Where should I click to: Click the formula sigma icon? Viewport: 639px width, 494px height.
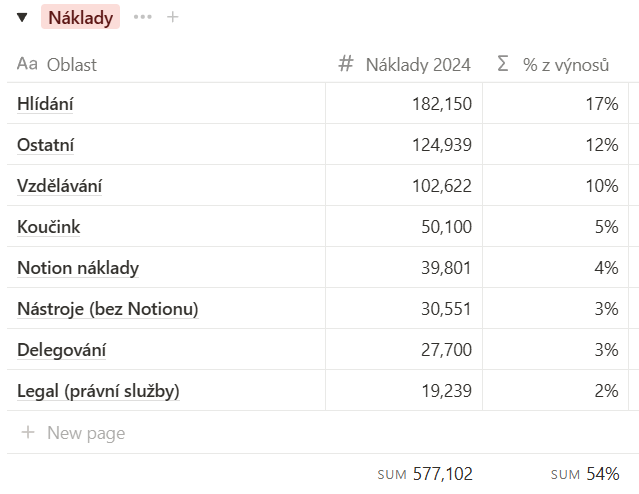pyautogui.click(x=503, y=64)
